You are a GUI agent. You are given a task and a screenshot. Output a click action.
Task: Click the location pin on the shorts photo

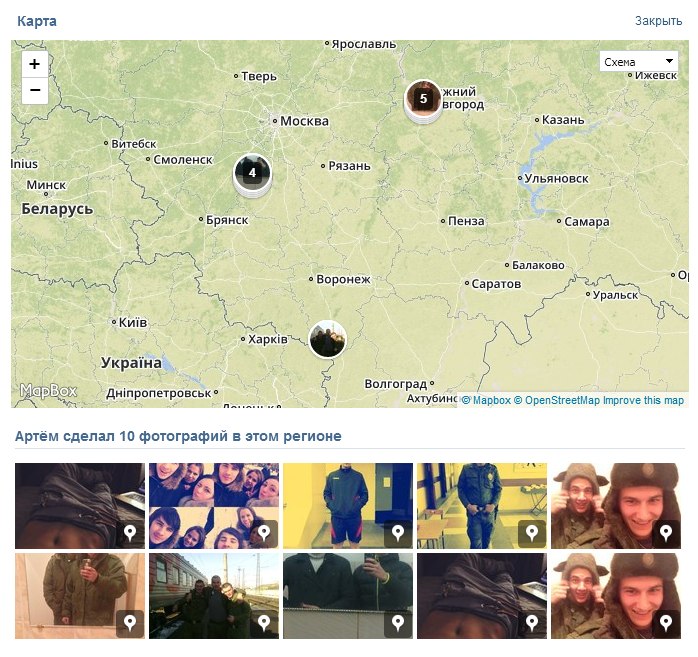[398, 533]
